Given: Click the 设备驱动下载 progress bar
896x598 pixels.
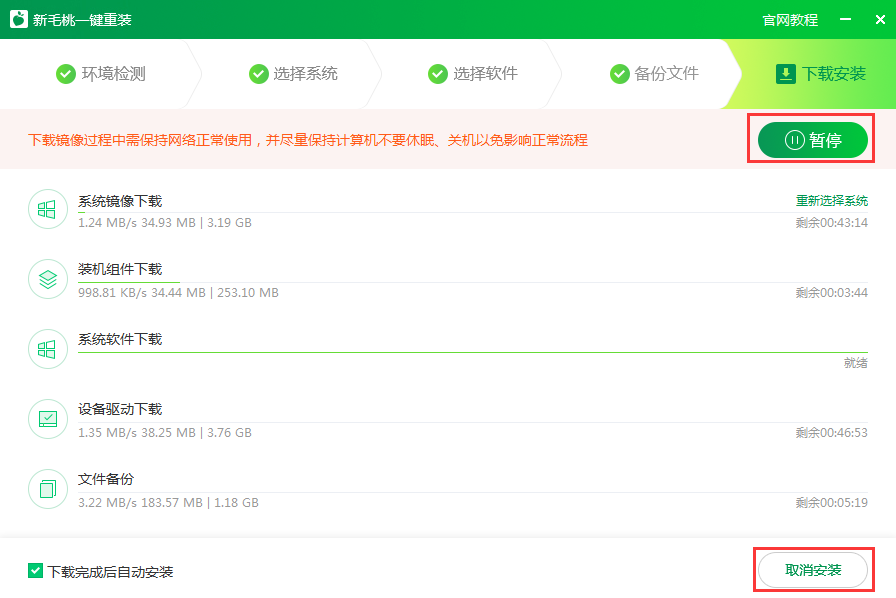Looking at the screenshot, I should tap(473, 422).
